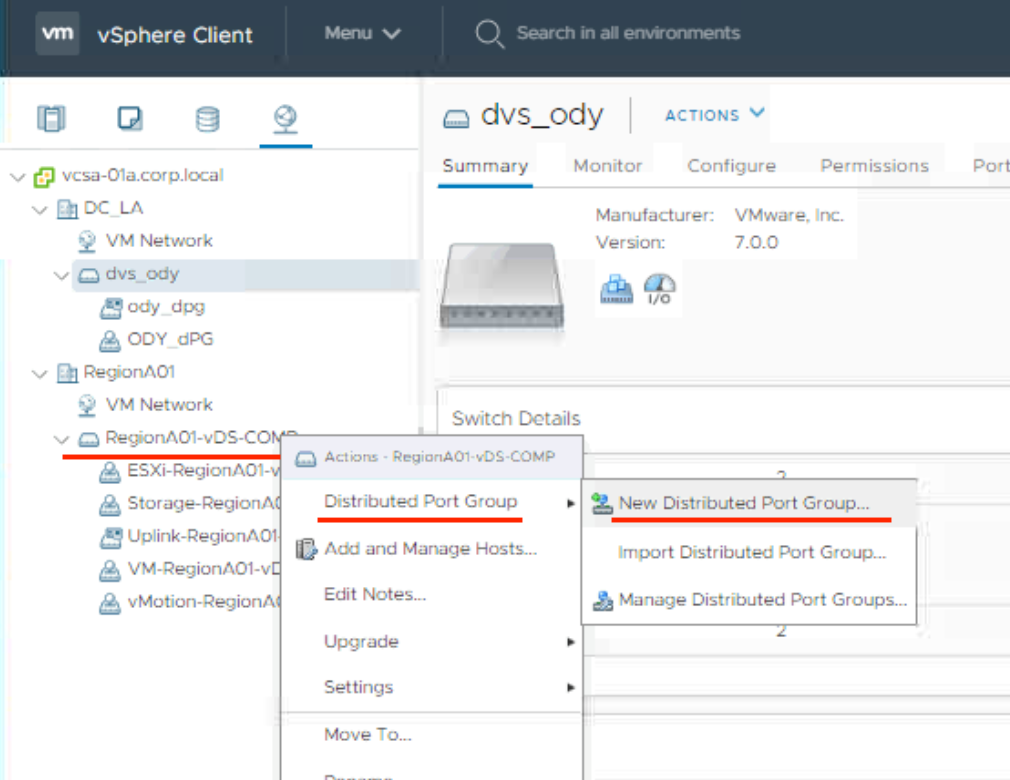1010x780 pixels.
Task: Switch to the Summary tab
Action: 485,166
